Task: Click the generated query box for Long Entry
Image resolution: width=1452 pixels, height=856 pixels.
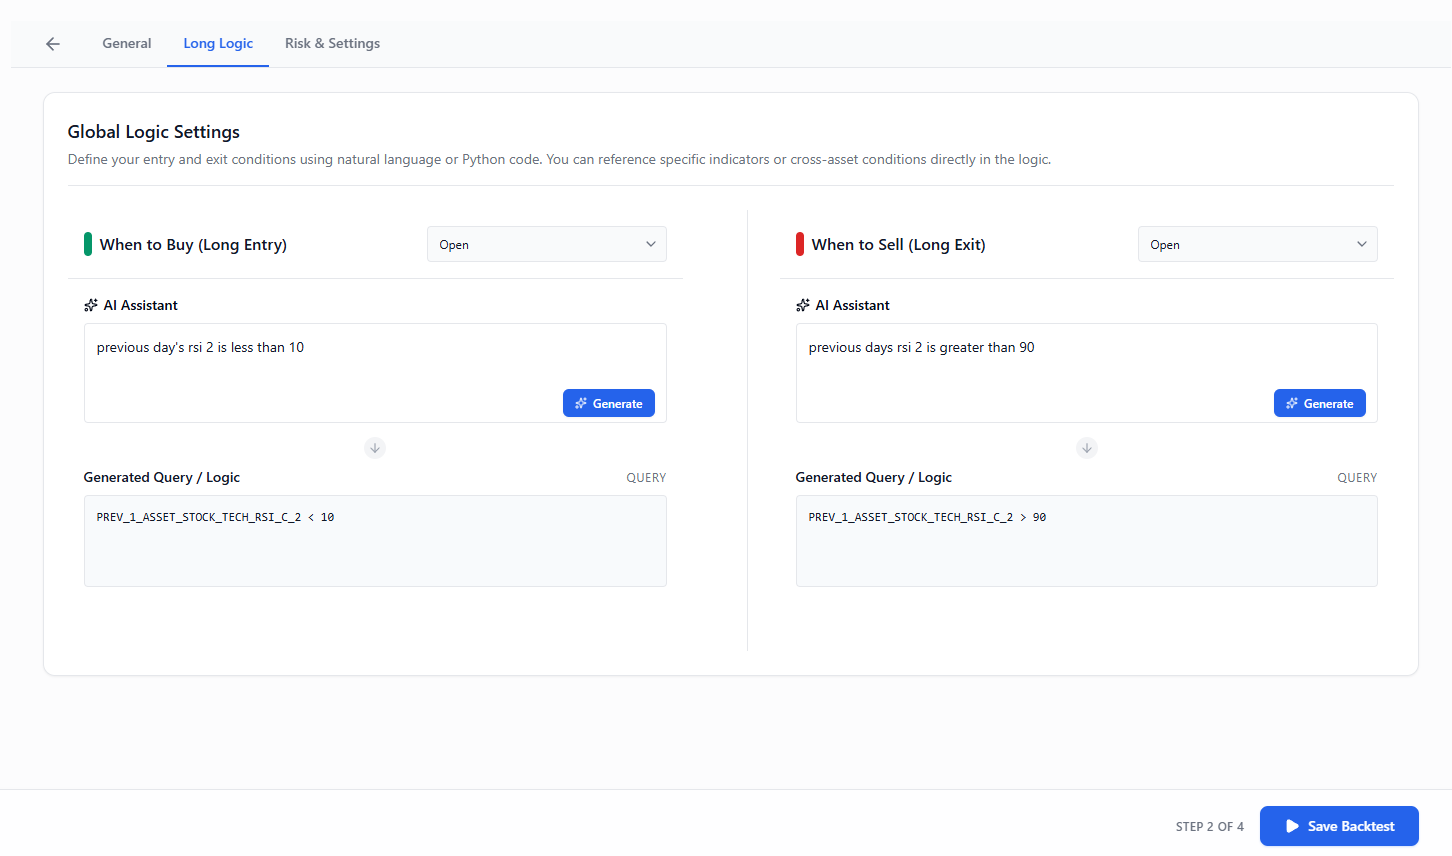Action: coord(375,541)
